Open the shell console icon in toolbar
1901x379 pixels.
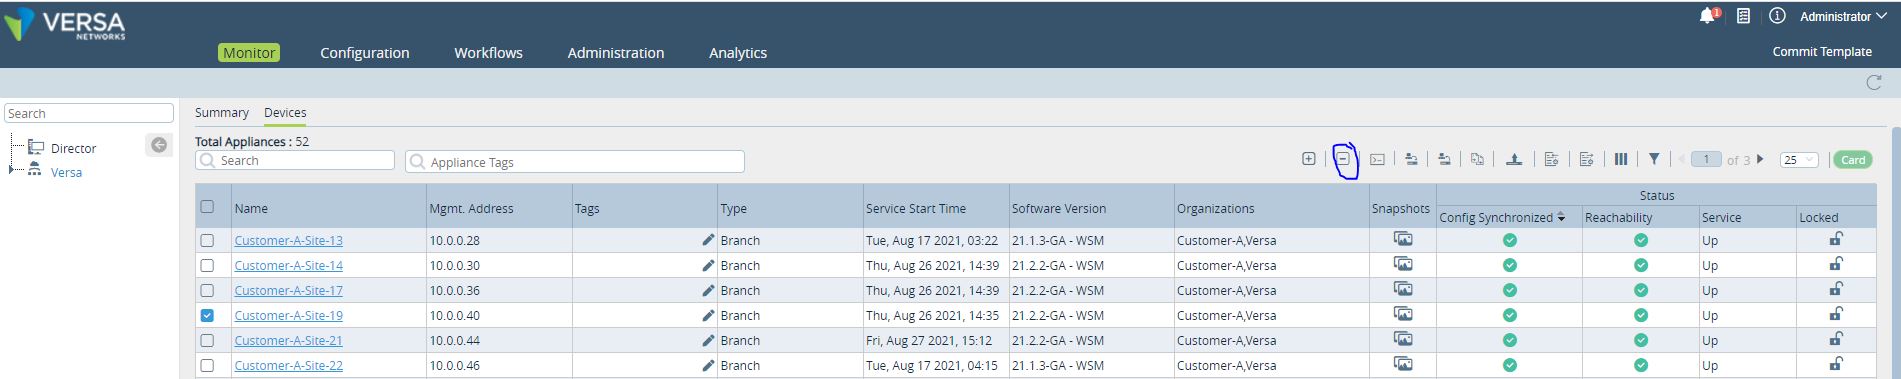click(x=1377, y=159)
